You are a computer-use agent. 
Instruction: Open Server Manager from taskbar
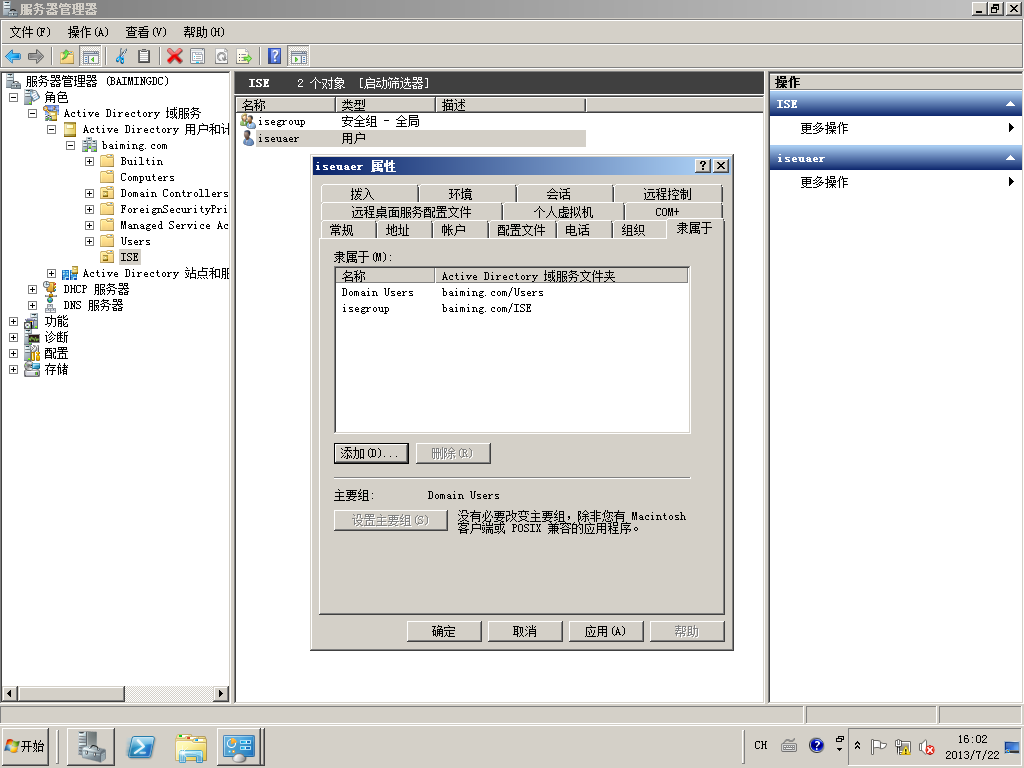(x=91, y=746)
